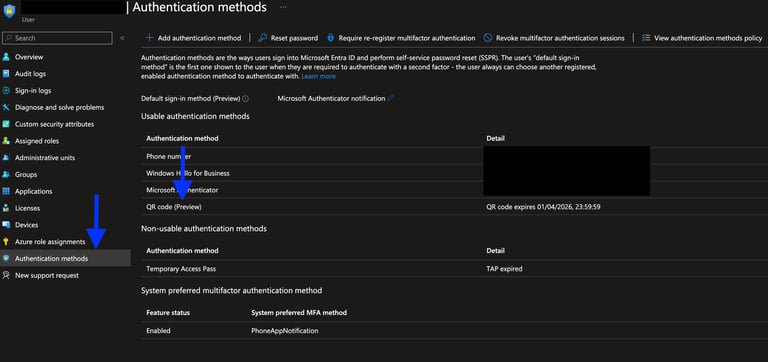
Task: Click the pencil icon to edit default sign-in method
Action: 390,98
